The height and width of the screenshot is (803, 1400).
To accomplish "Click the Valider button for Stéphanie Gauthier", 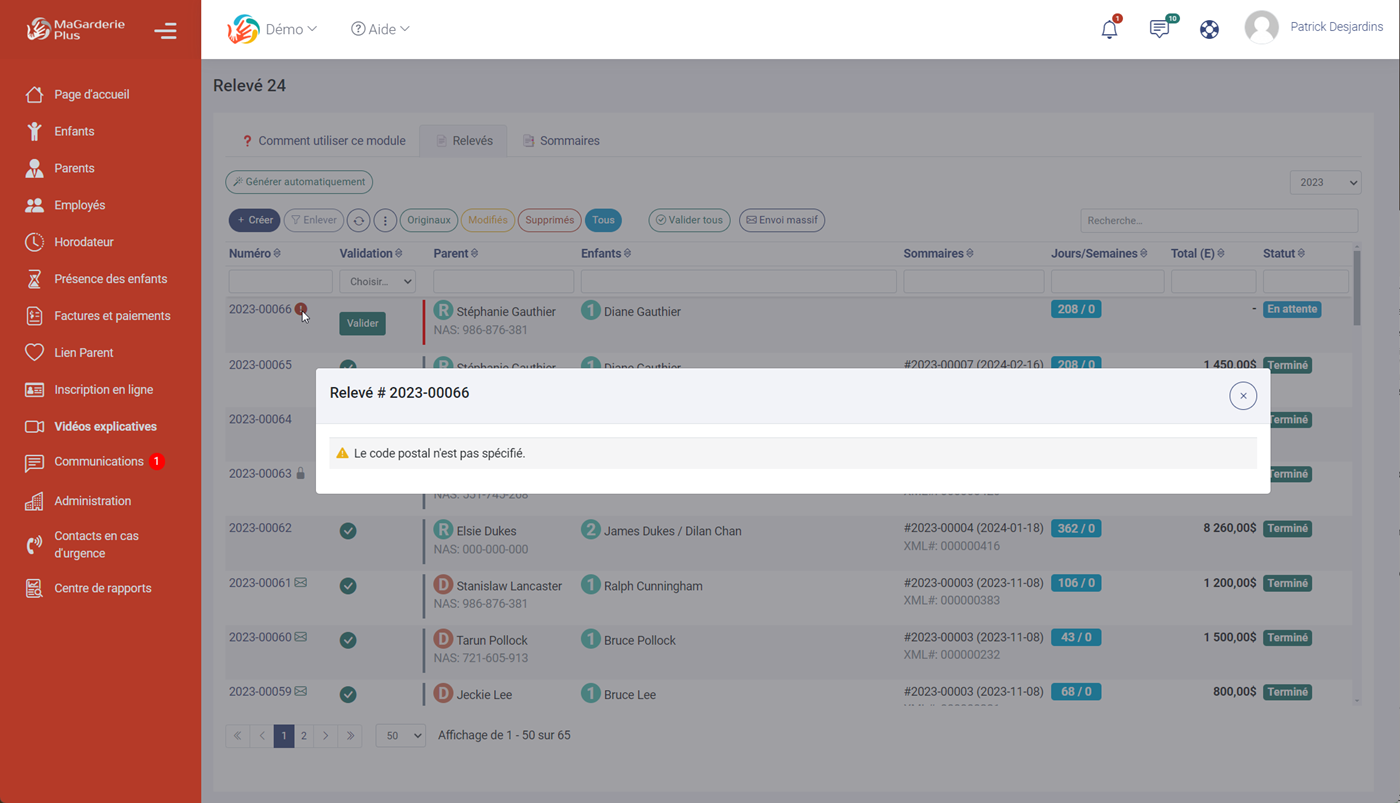I will click(x=362, y=324).
